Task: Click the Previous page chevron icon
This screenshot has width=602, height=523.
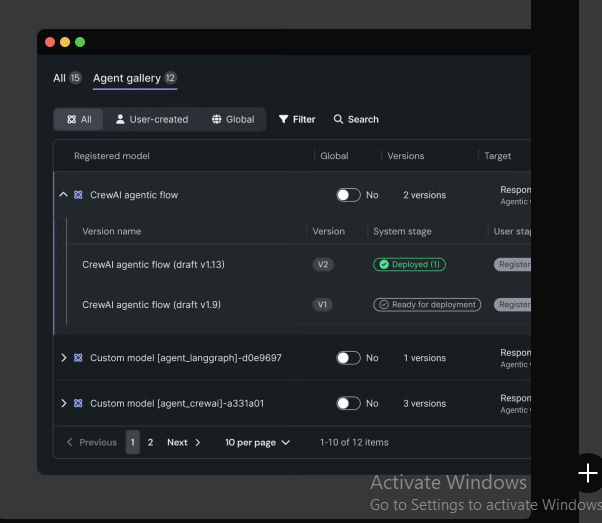Action: coord(69,442)
